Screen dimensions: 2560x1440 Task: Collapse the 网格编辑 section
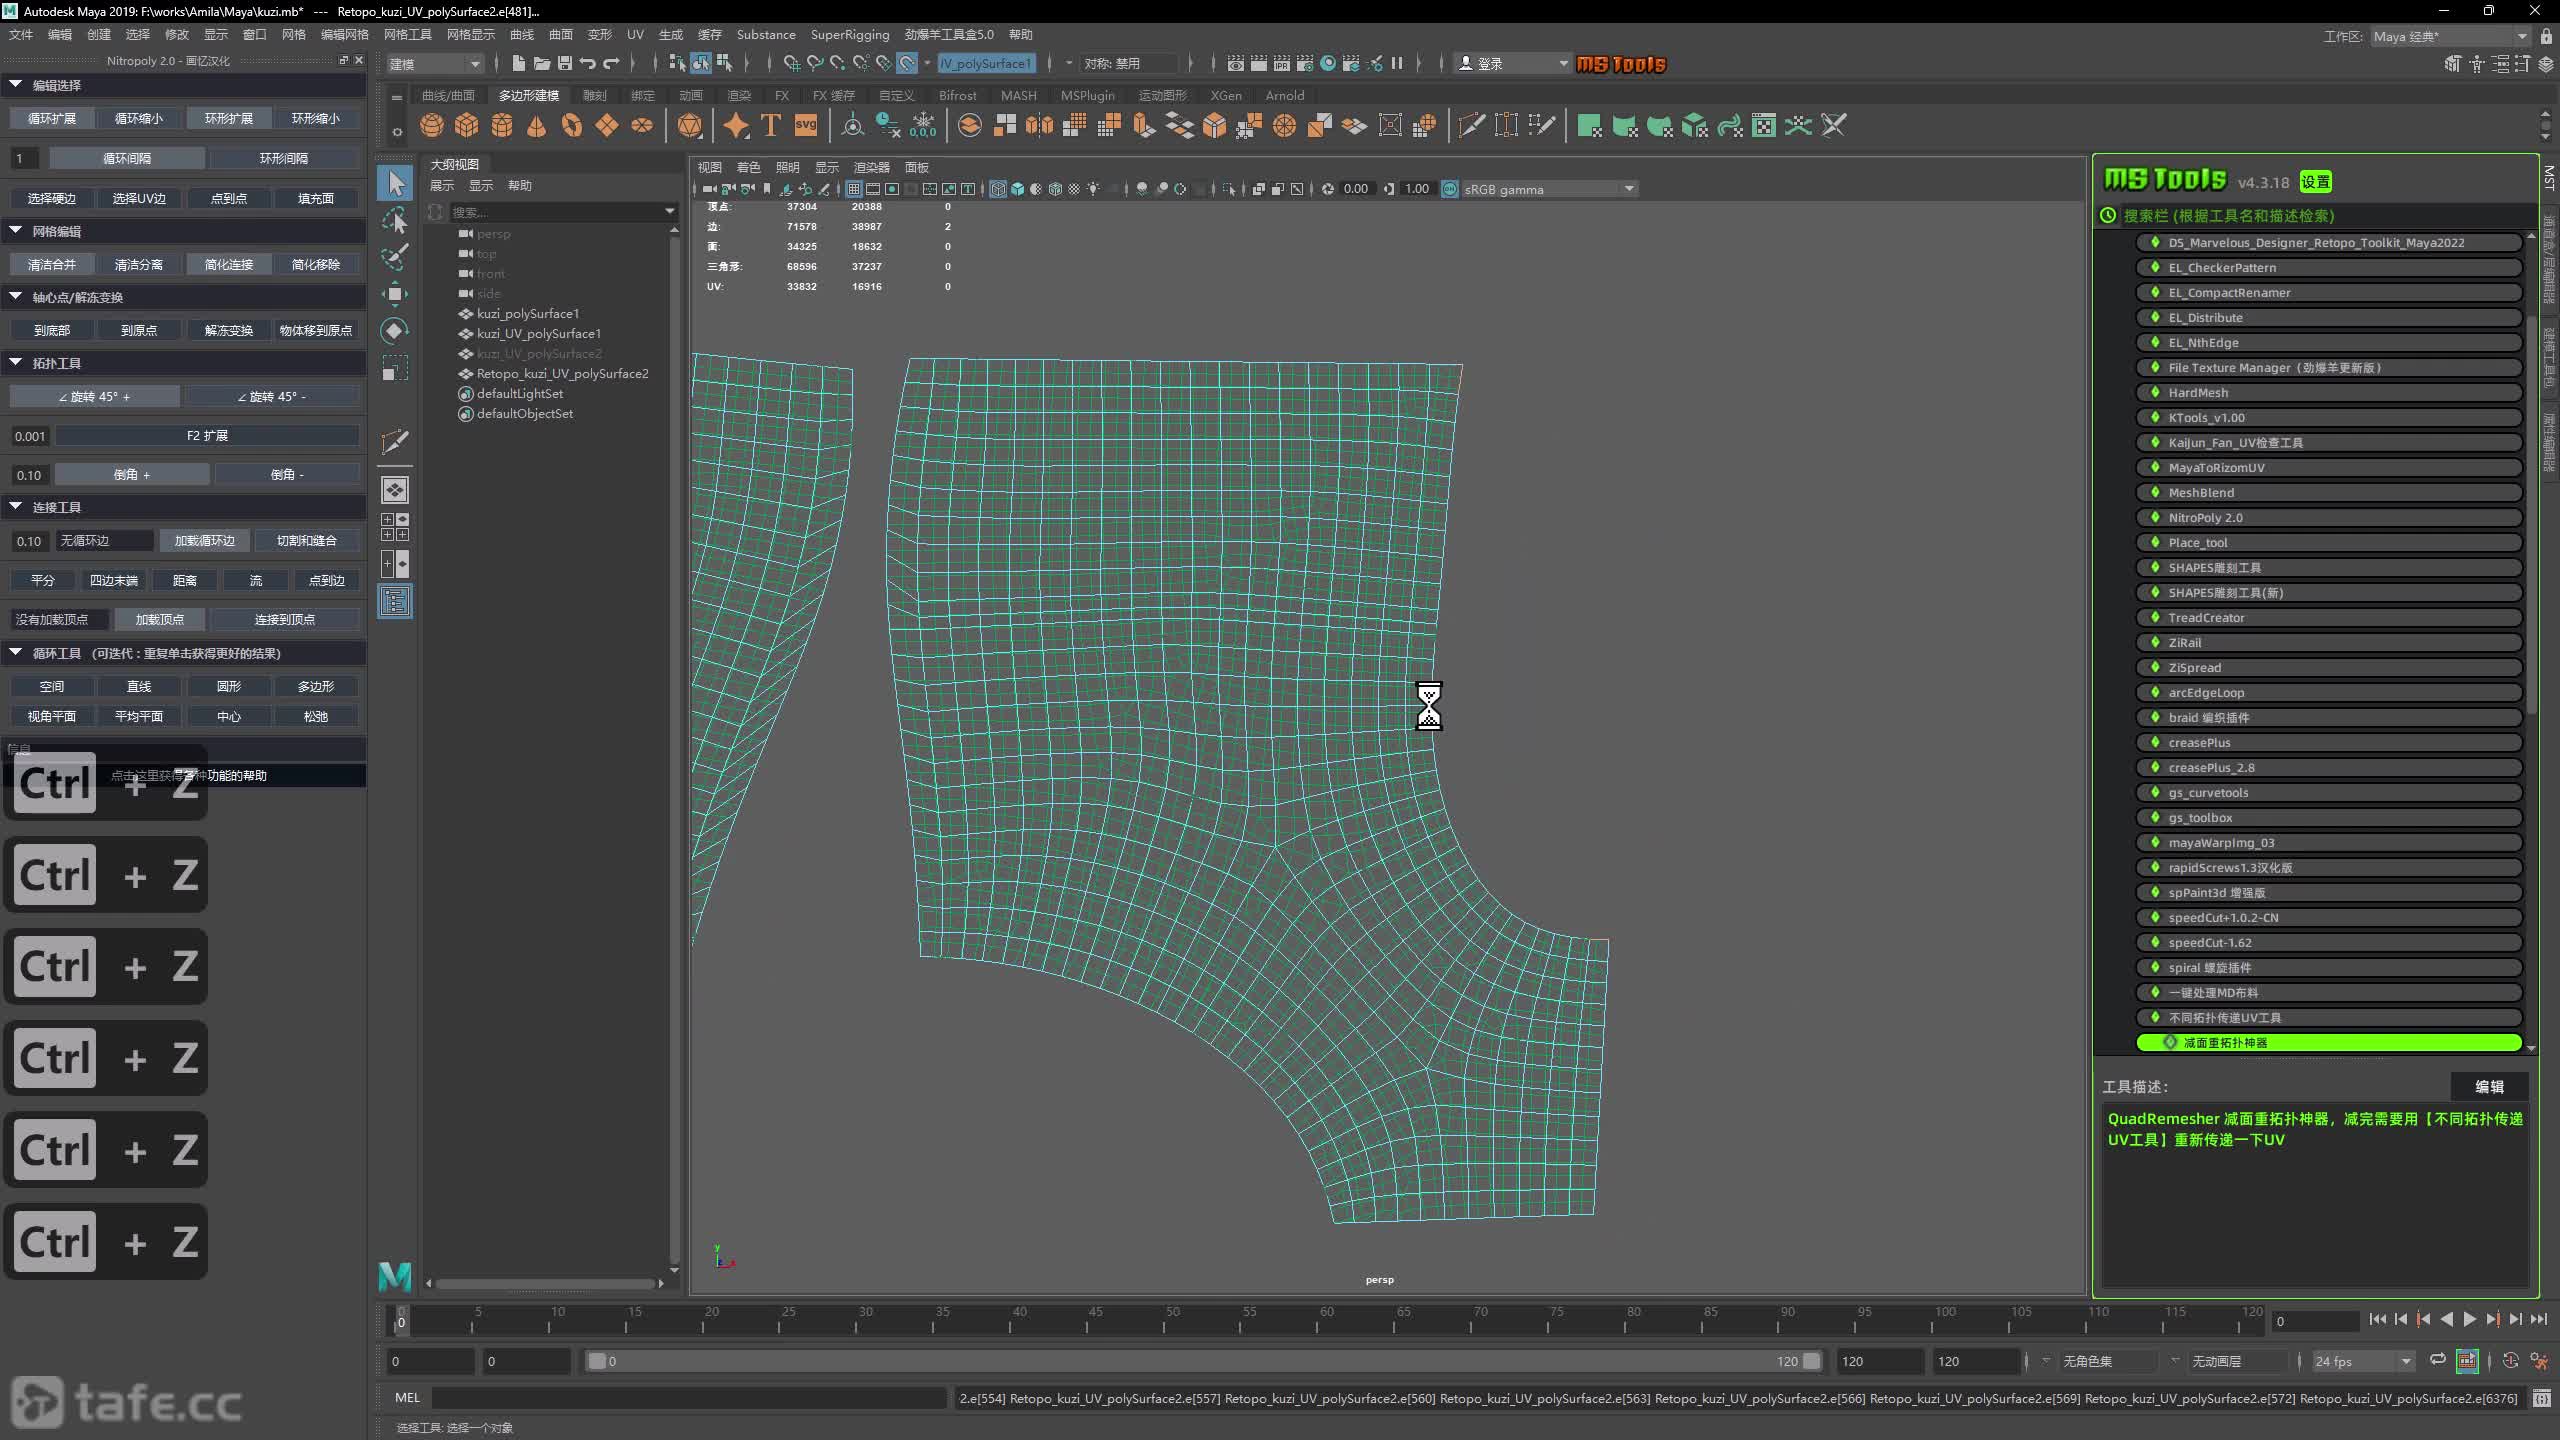point(16,231)
